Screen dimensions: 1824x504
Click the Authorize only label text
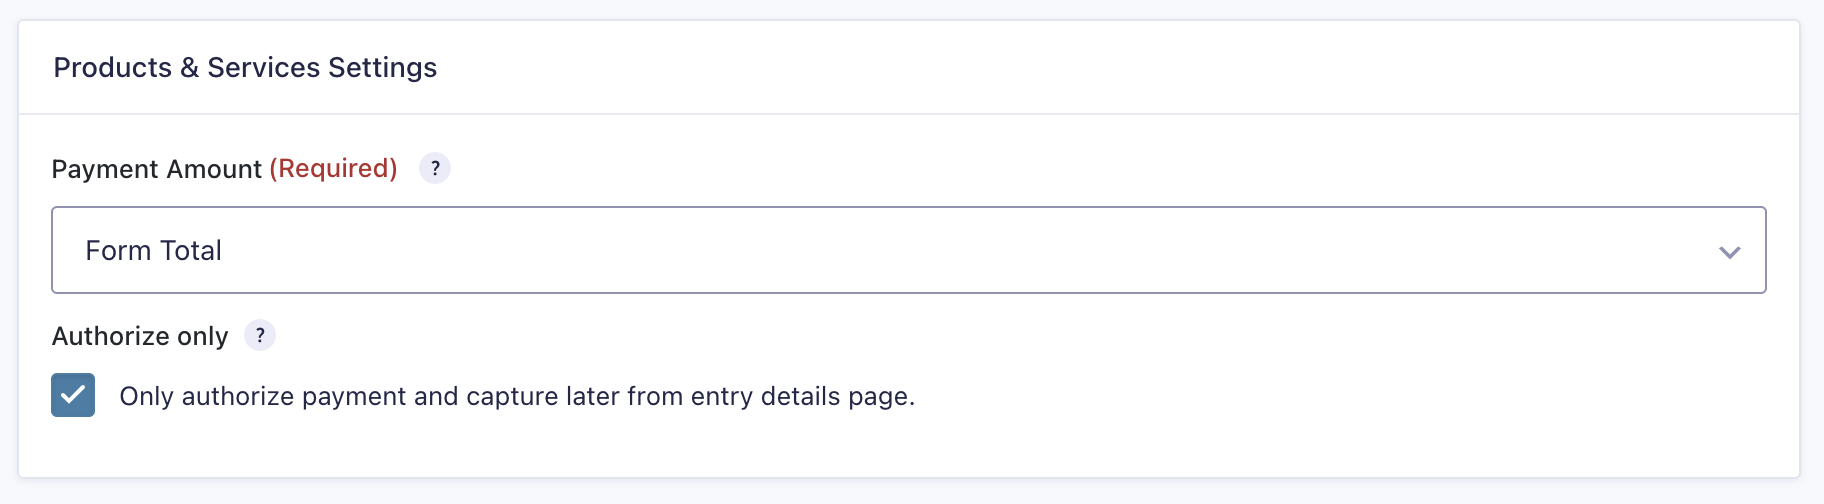click(140, 336)
